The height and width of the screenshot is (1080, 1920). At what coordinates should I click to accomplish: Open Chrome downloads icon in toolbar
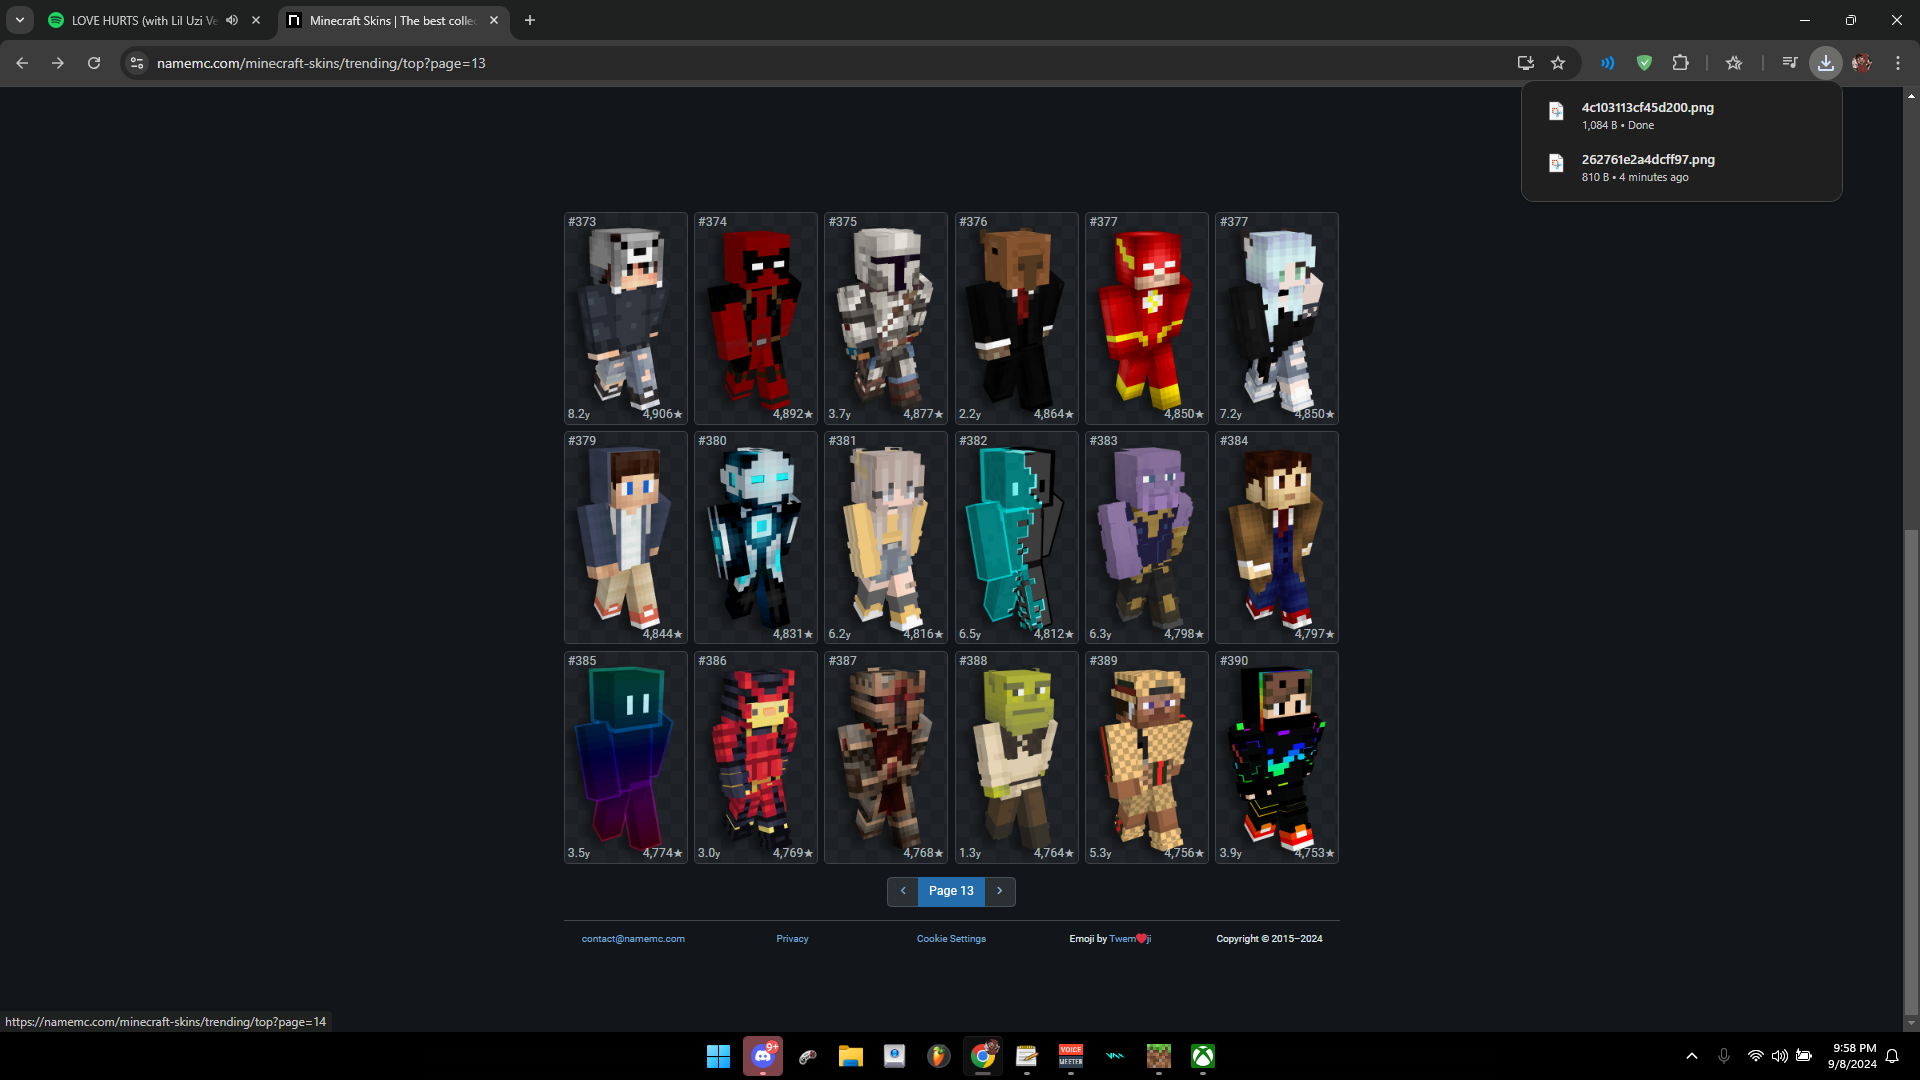(1825, 63)
